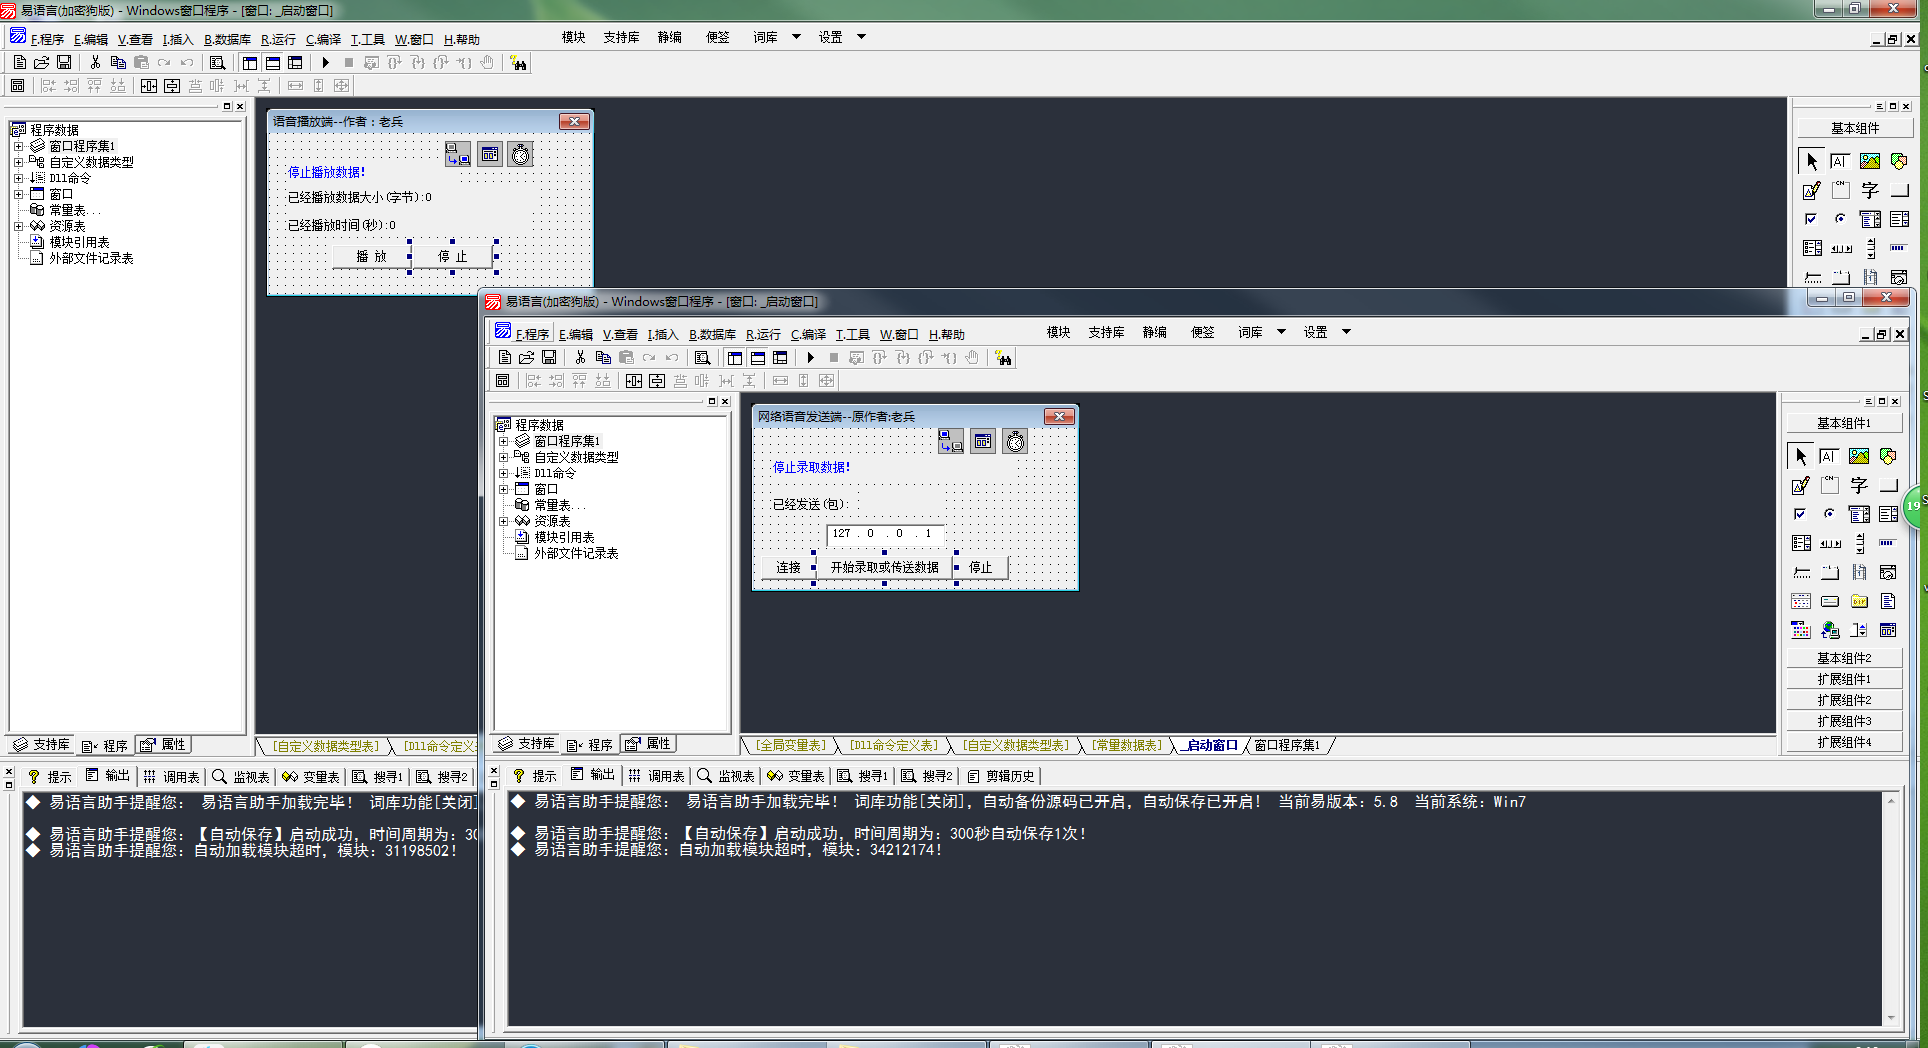Expand 窗口程序集1 node in back window tree

(x=18, y=146)
